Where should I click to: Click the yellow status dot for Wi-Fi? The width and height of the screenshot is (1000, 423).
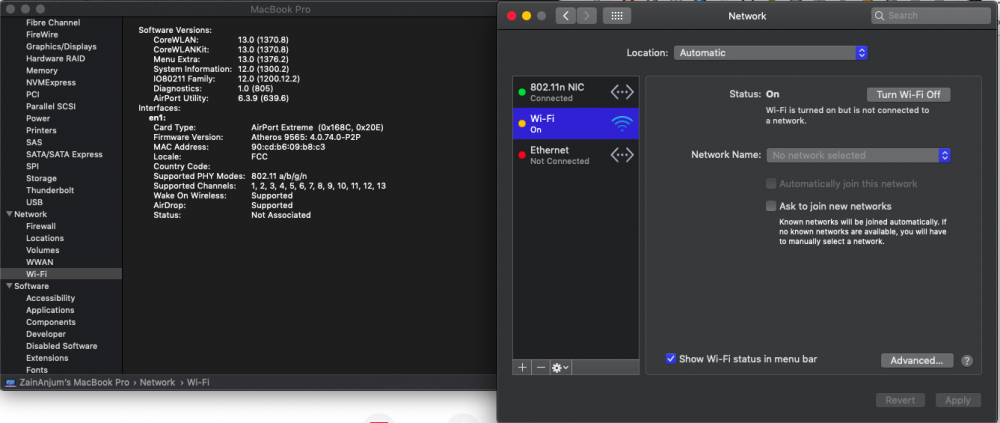(x=522, y=123)
